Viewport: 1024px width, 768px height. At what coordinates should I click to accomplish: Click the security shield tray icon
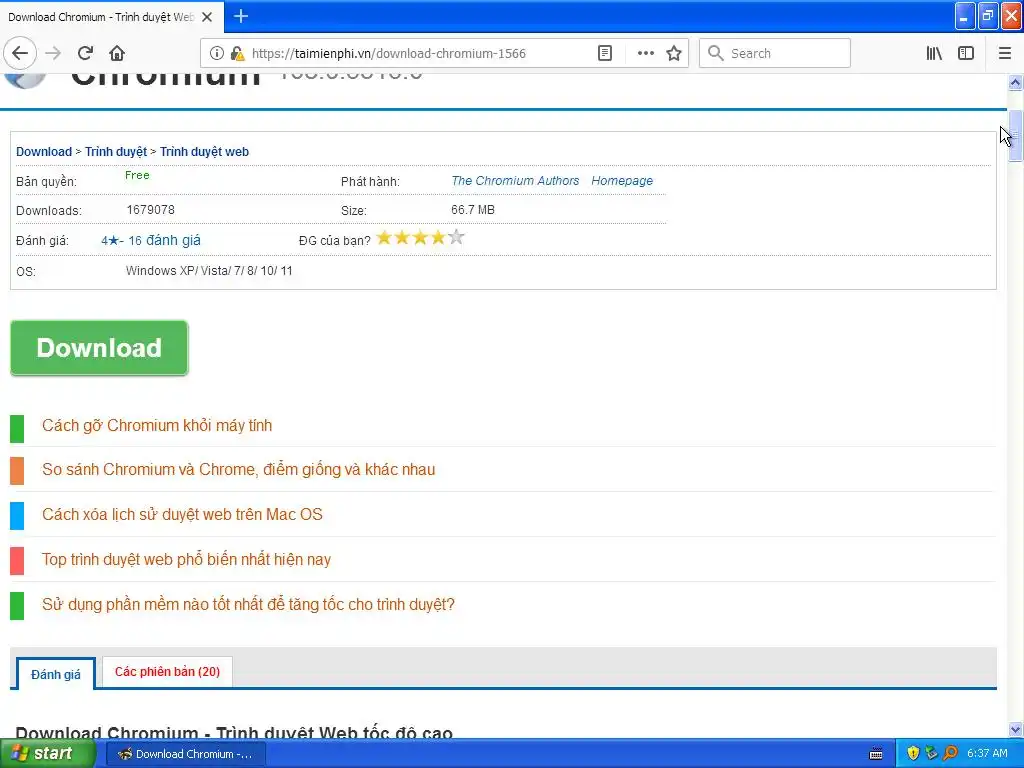pyautogui.click(x=913, y=754)
